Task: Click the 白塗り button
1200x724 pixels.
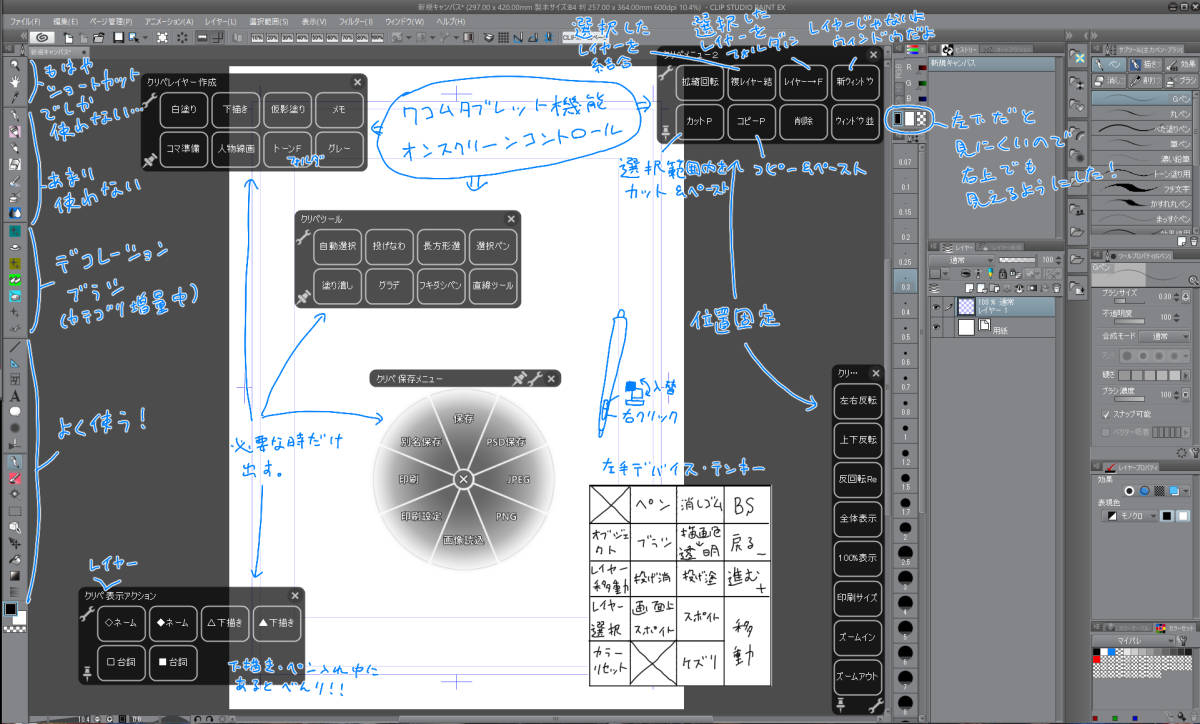Action: 183,108
